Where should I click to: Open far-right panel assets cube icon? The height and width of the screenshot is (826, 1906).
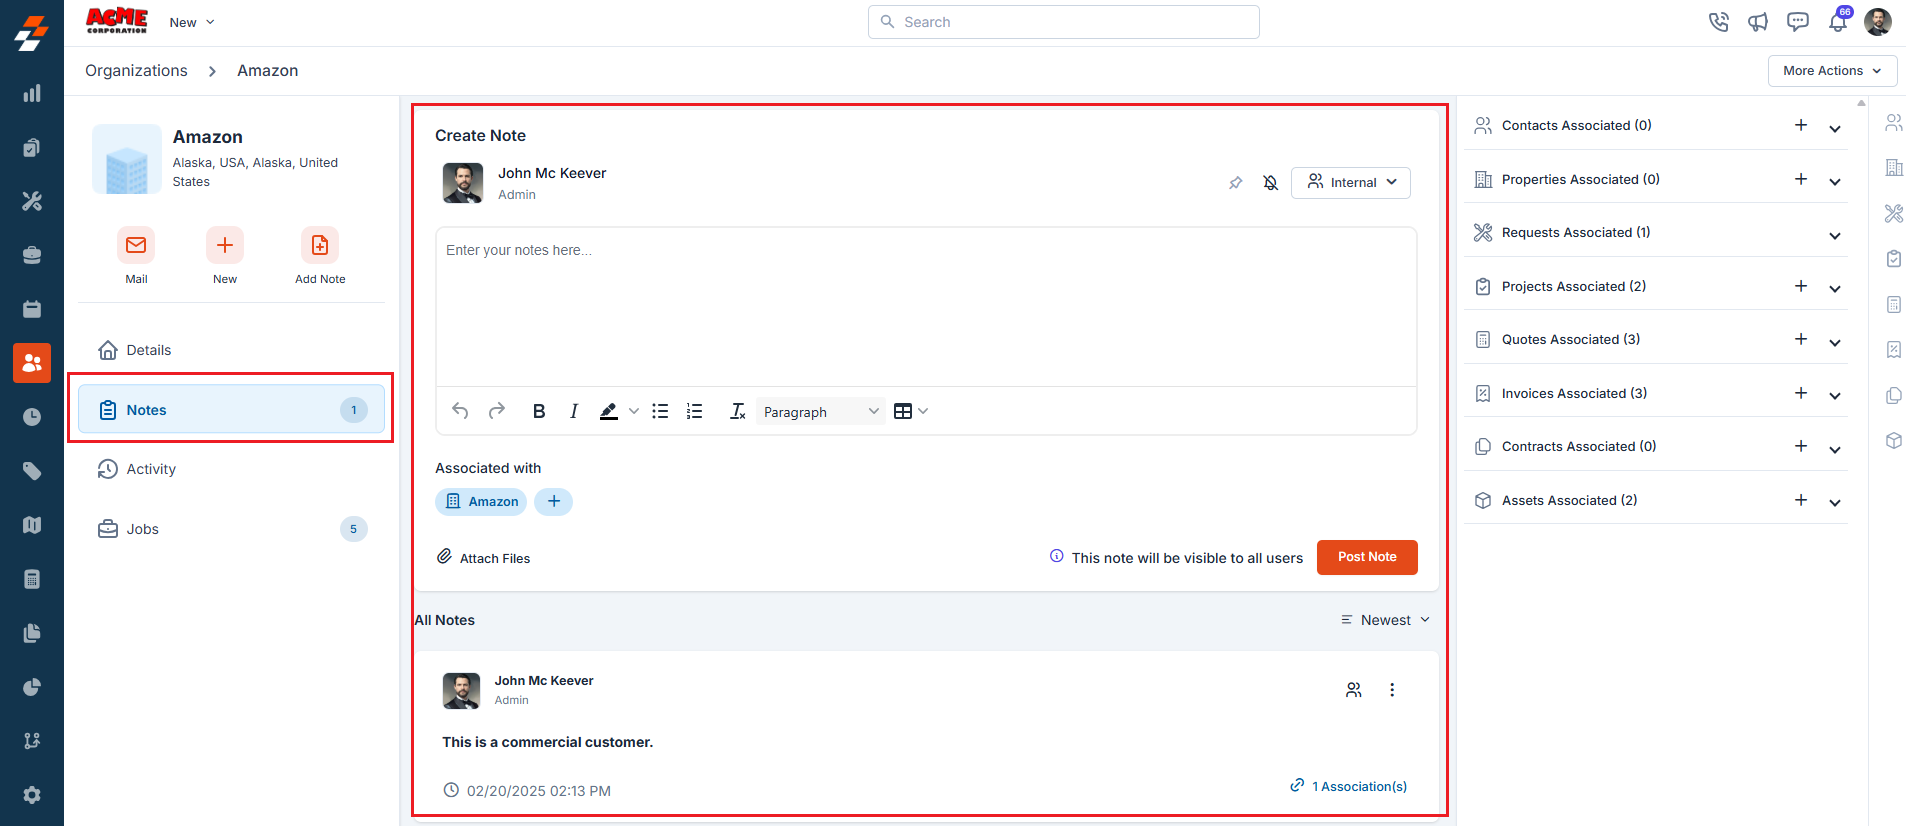(1893, 441)
